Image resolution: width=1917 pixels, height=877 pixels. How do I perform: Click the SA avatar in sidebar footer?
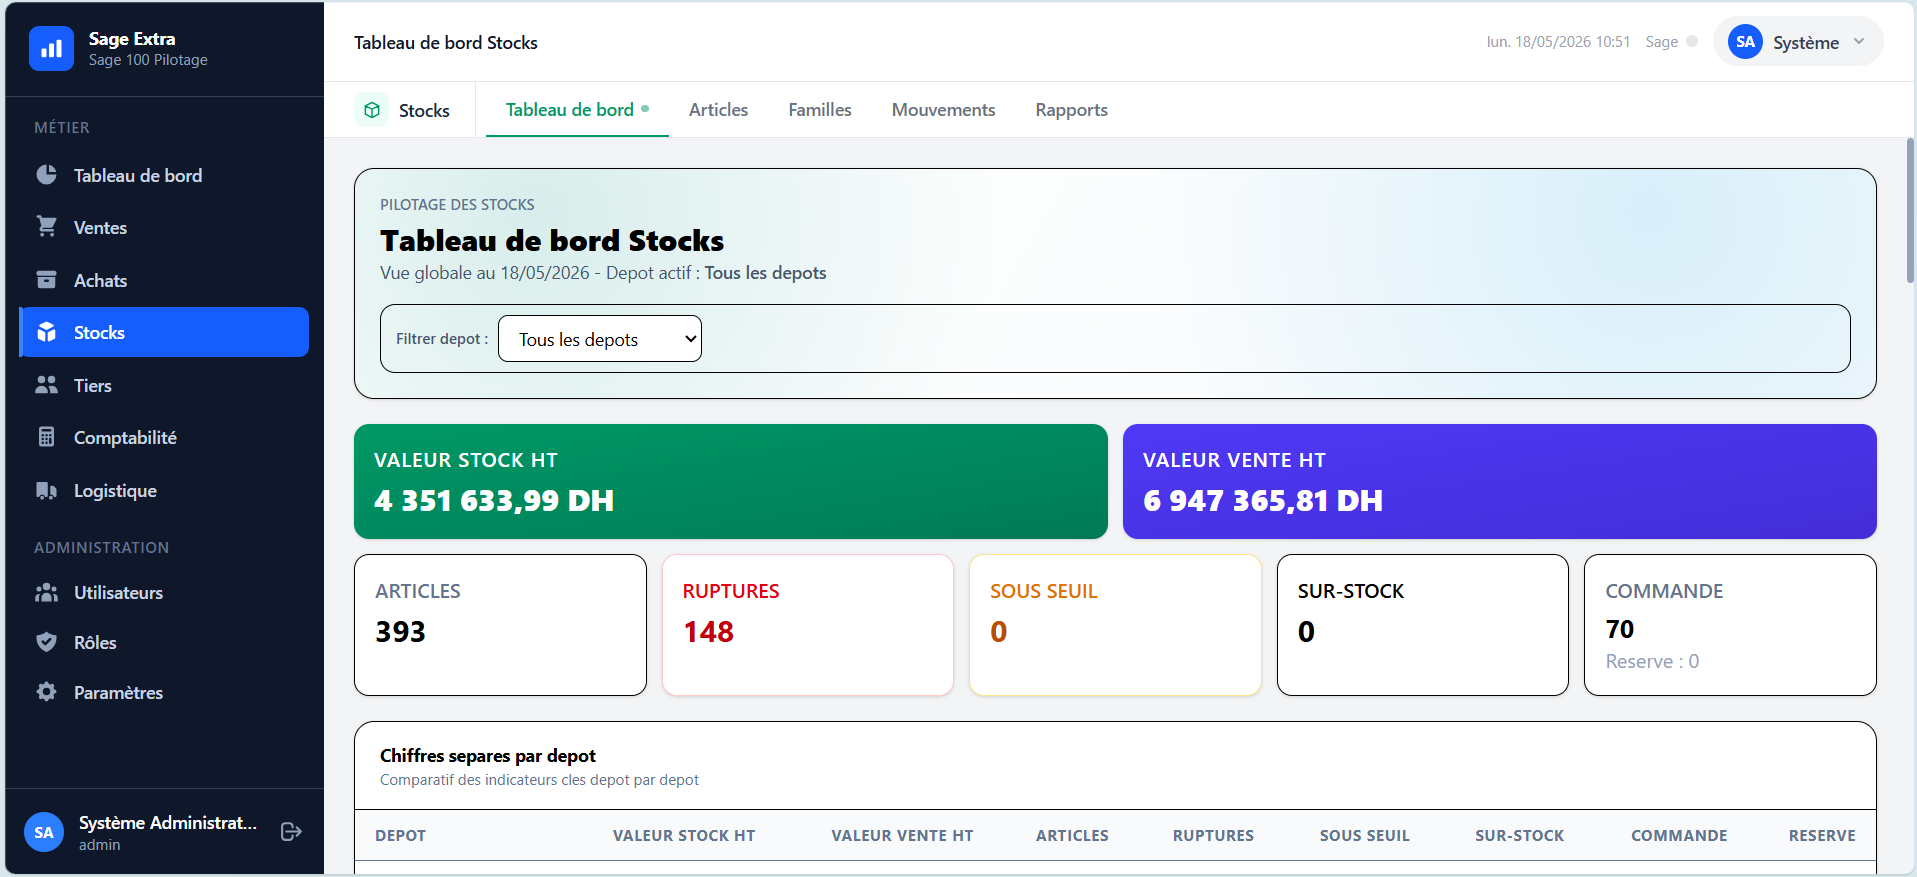pos(44,832)
